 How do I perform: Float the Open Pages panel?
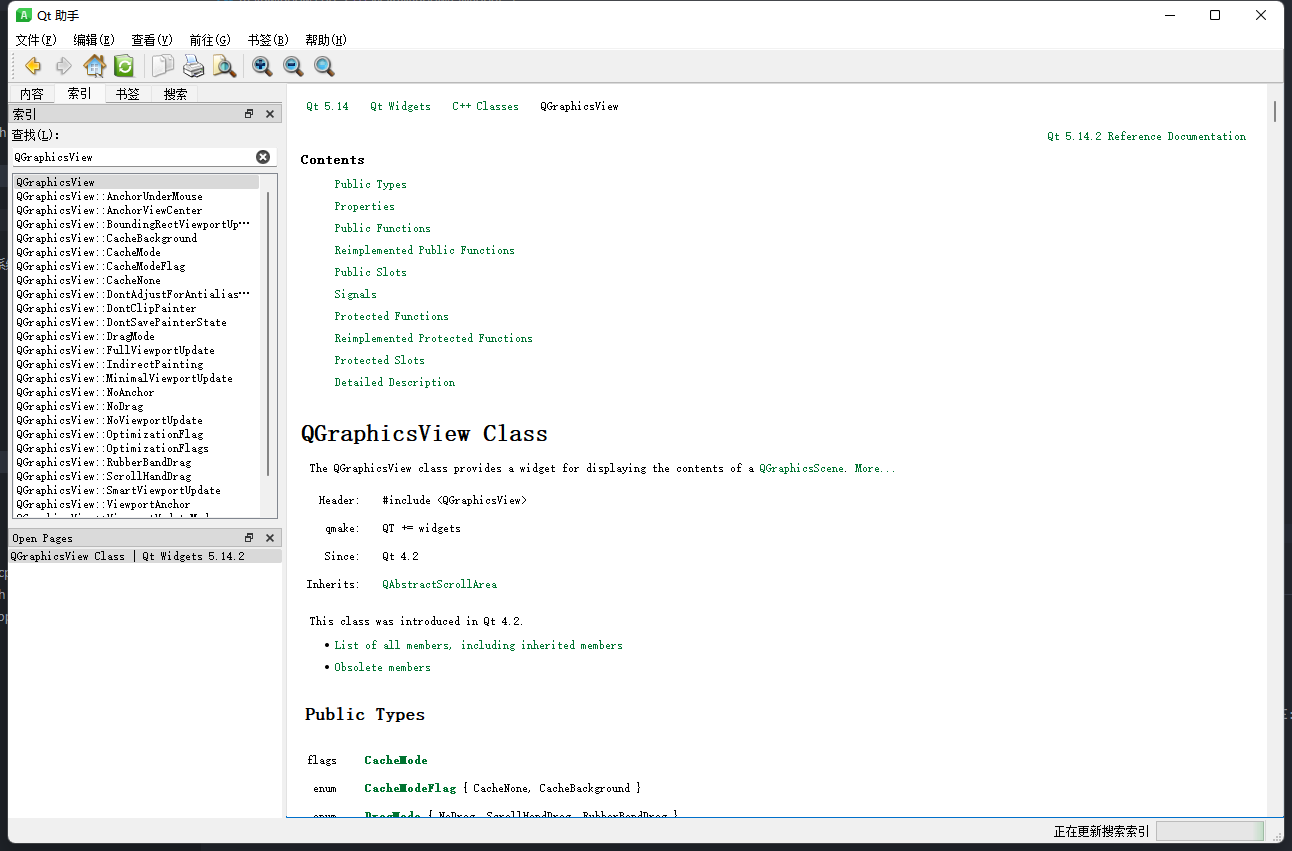[249, 538]
